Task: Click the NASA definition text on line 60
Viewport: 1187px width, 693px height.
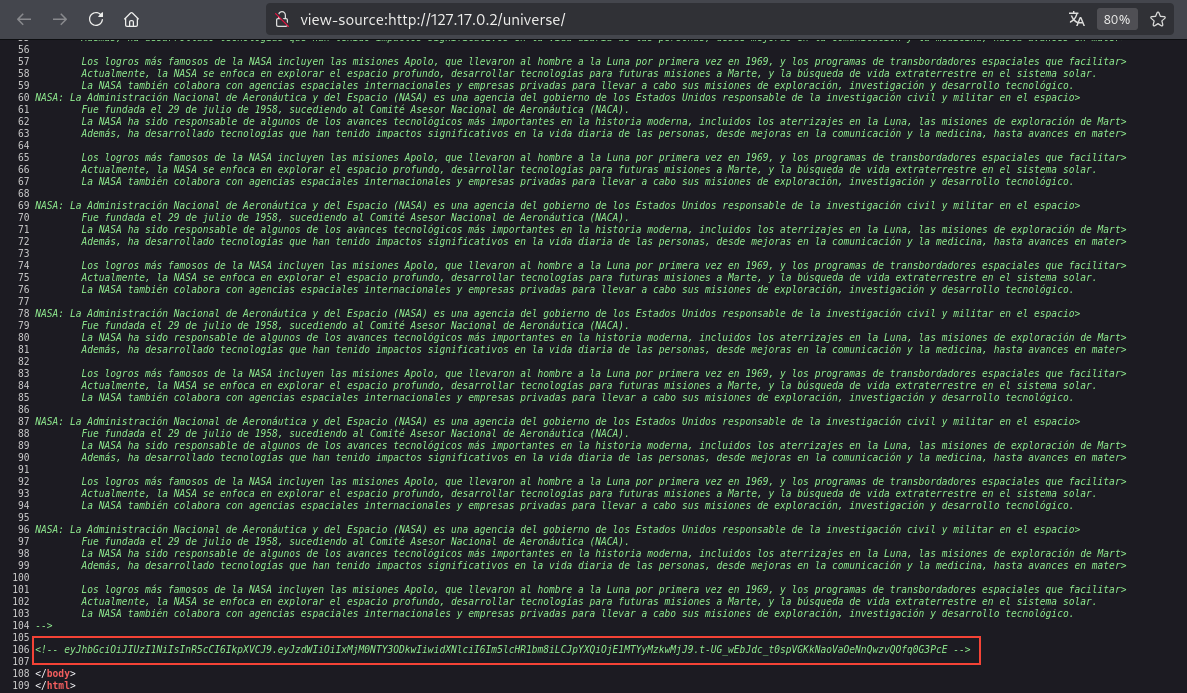Action: point(557,97)
